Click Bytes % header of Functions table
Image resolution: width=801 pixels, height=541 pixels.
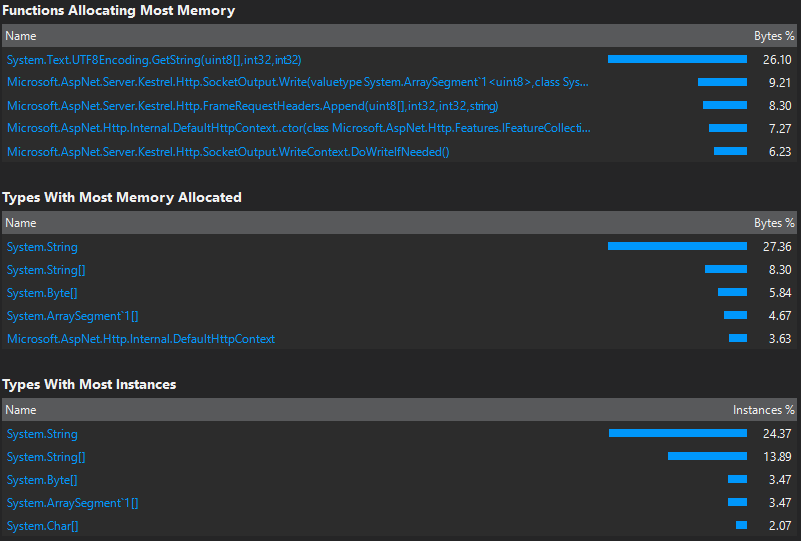coord(774,36)
